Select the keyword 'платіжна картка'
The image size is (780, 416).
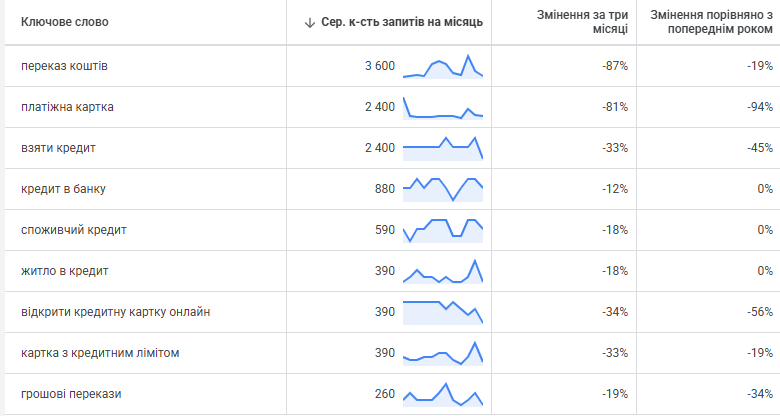pos(67,107)
